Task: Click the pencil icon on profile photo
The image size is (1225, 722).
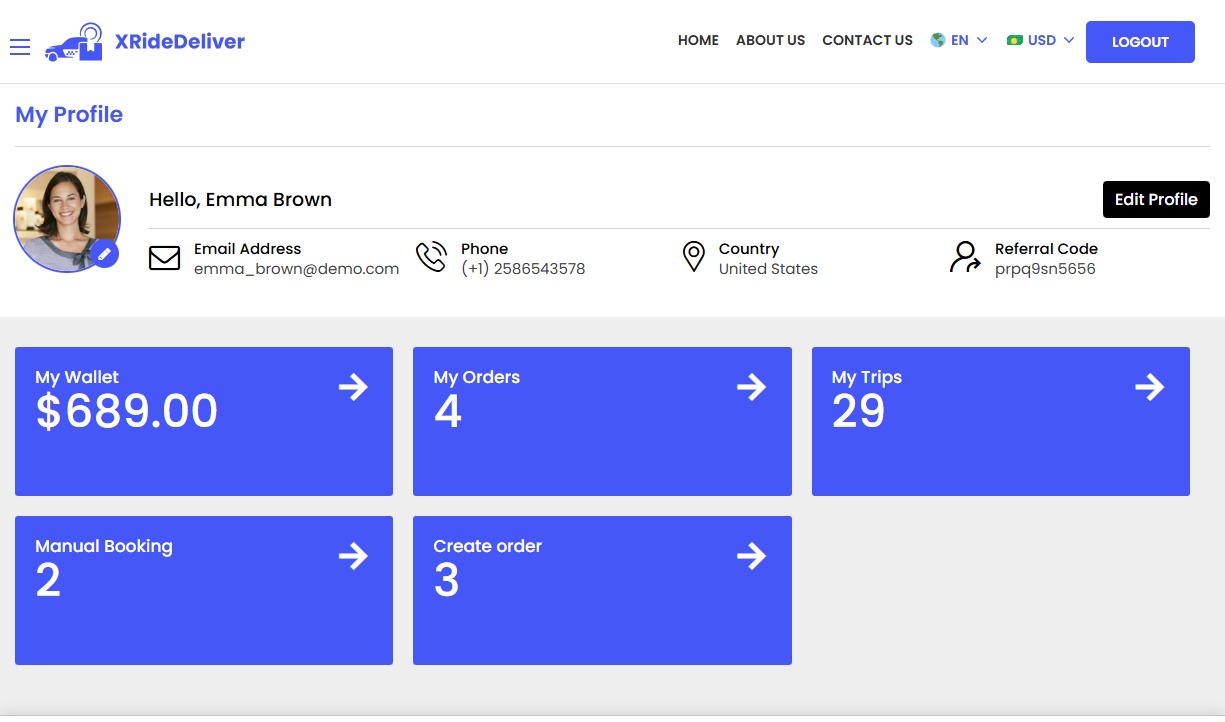Action: 104,255
